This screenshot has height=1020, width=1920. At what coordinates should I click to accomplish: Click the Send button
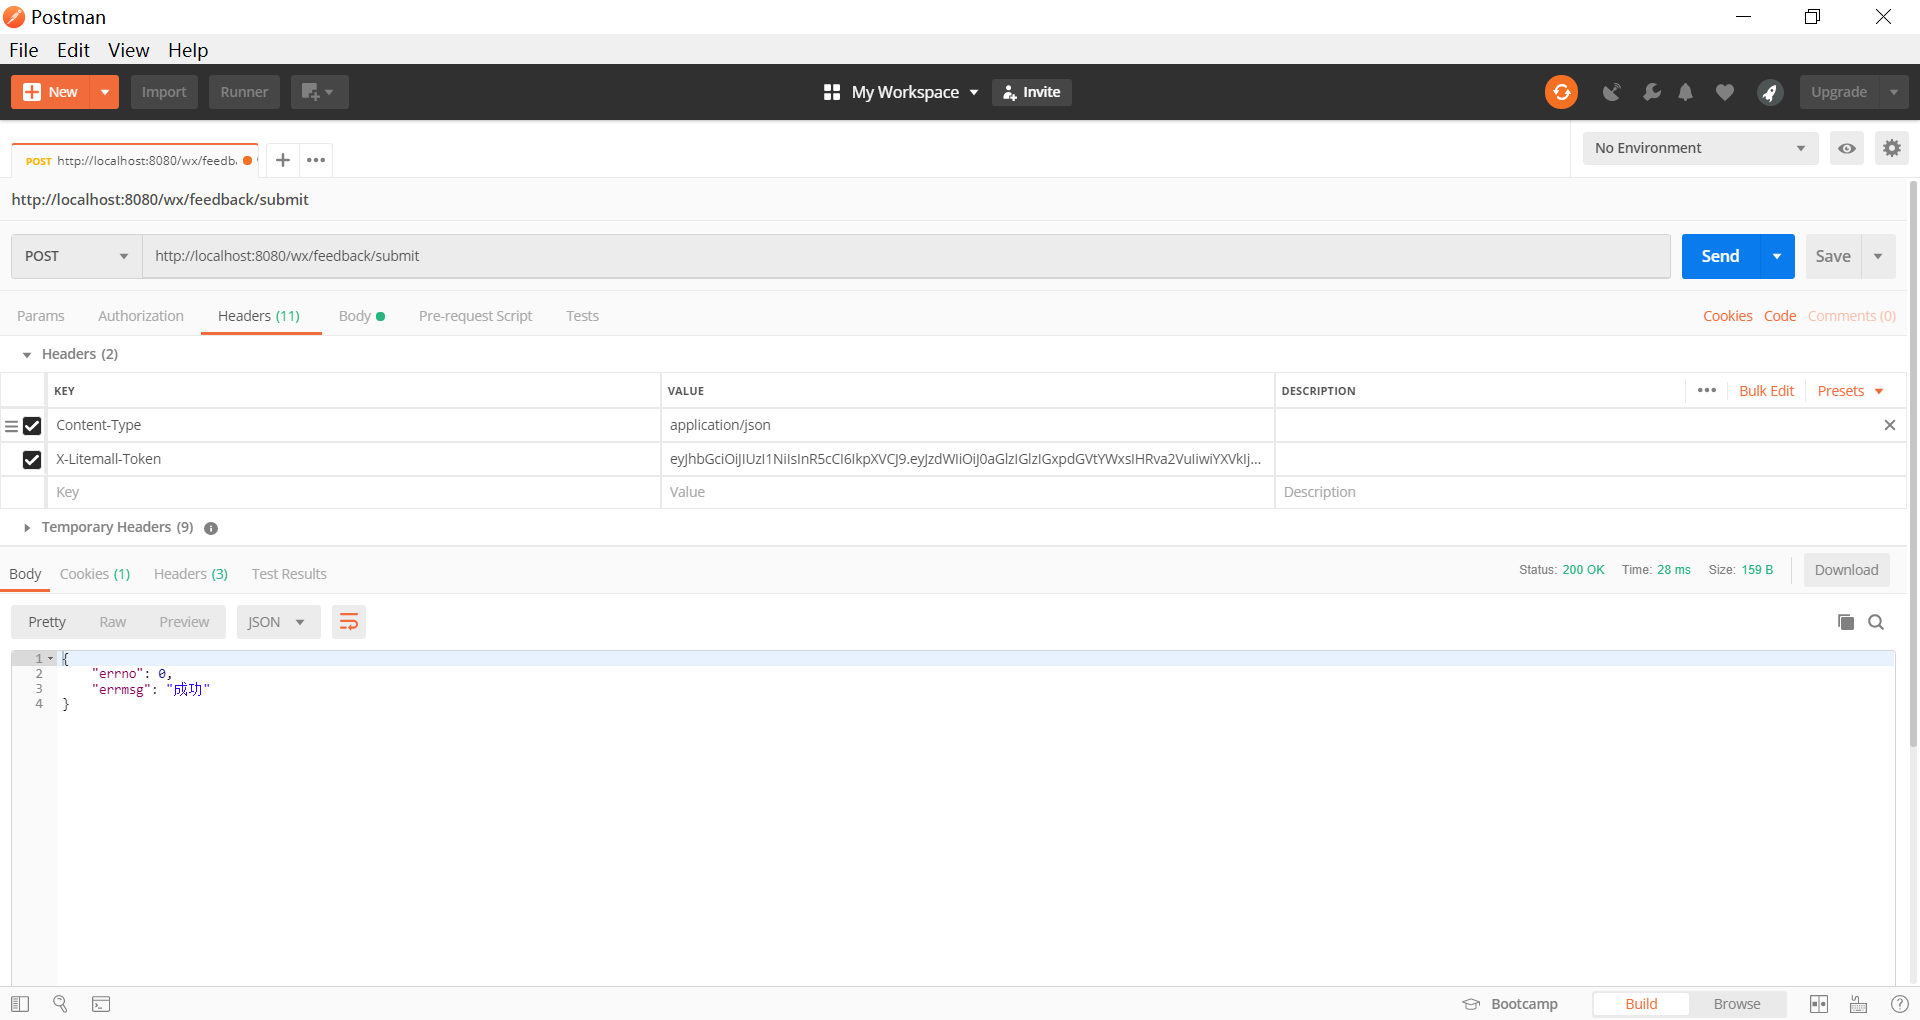(1720, 256)
